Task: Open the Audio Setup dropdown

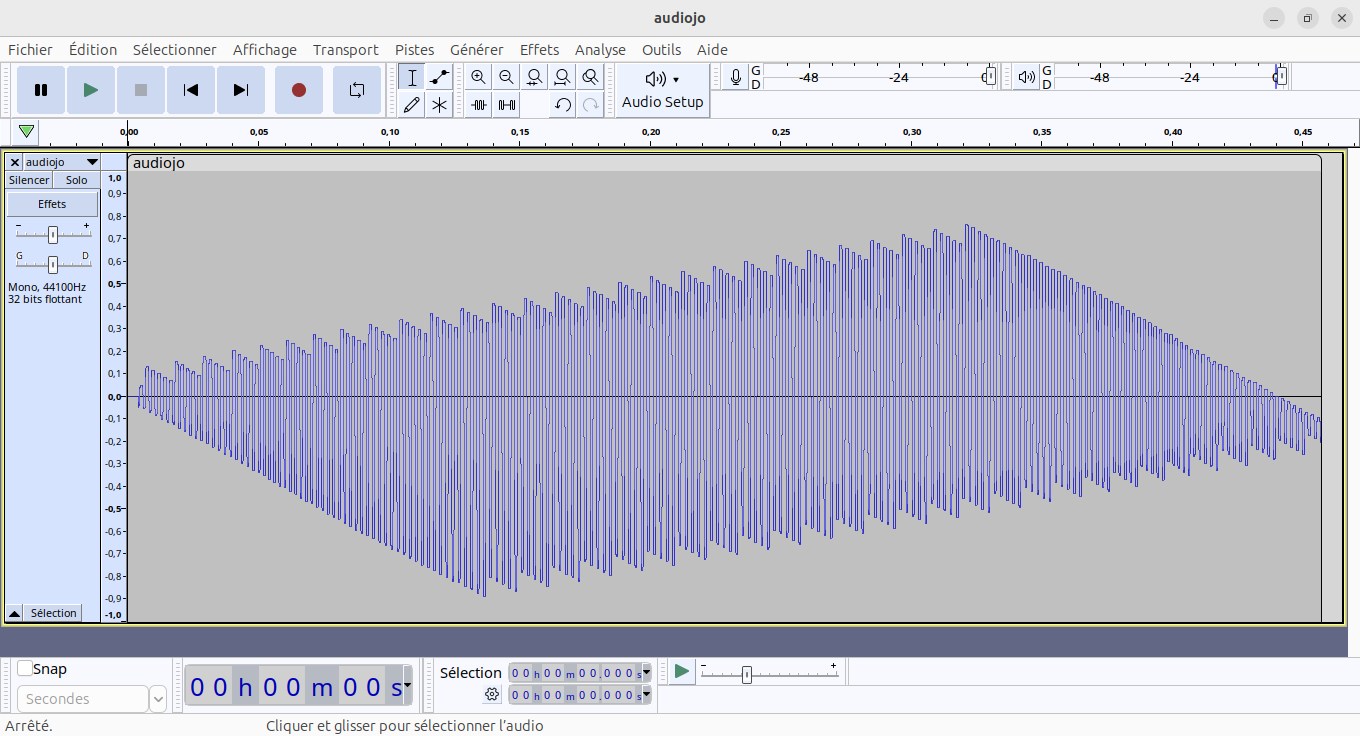Action: [662, 90]
